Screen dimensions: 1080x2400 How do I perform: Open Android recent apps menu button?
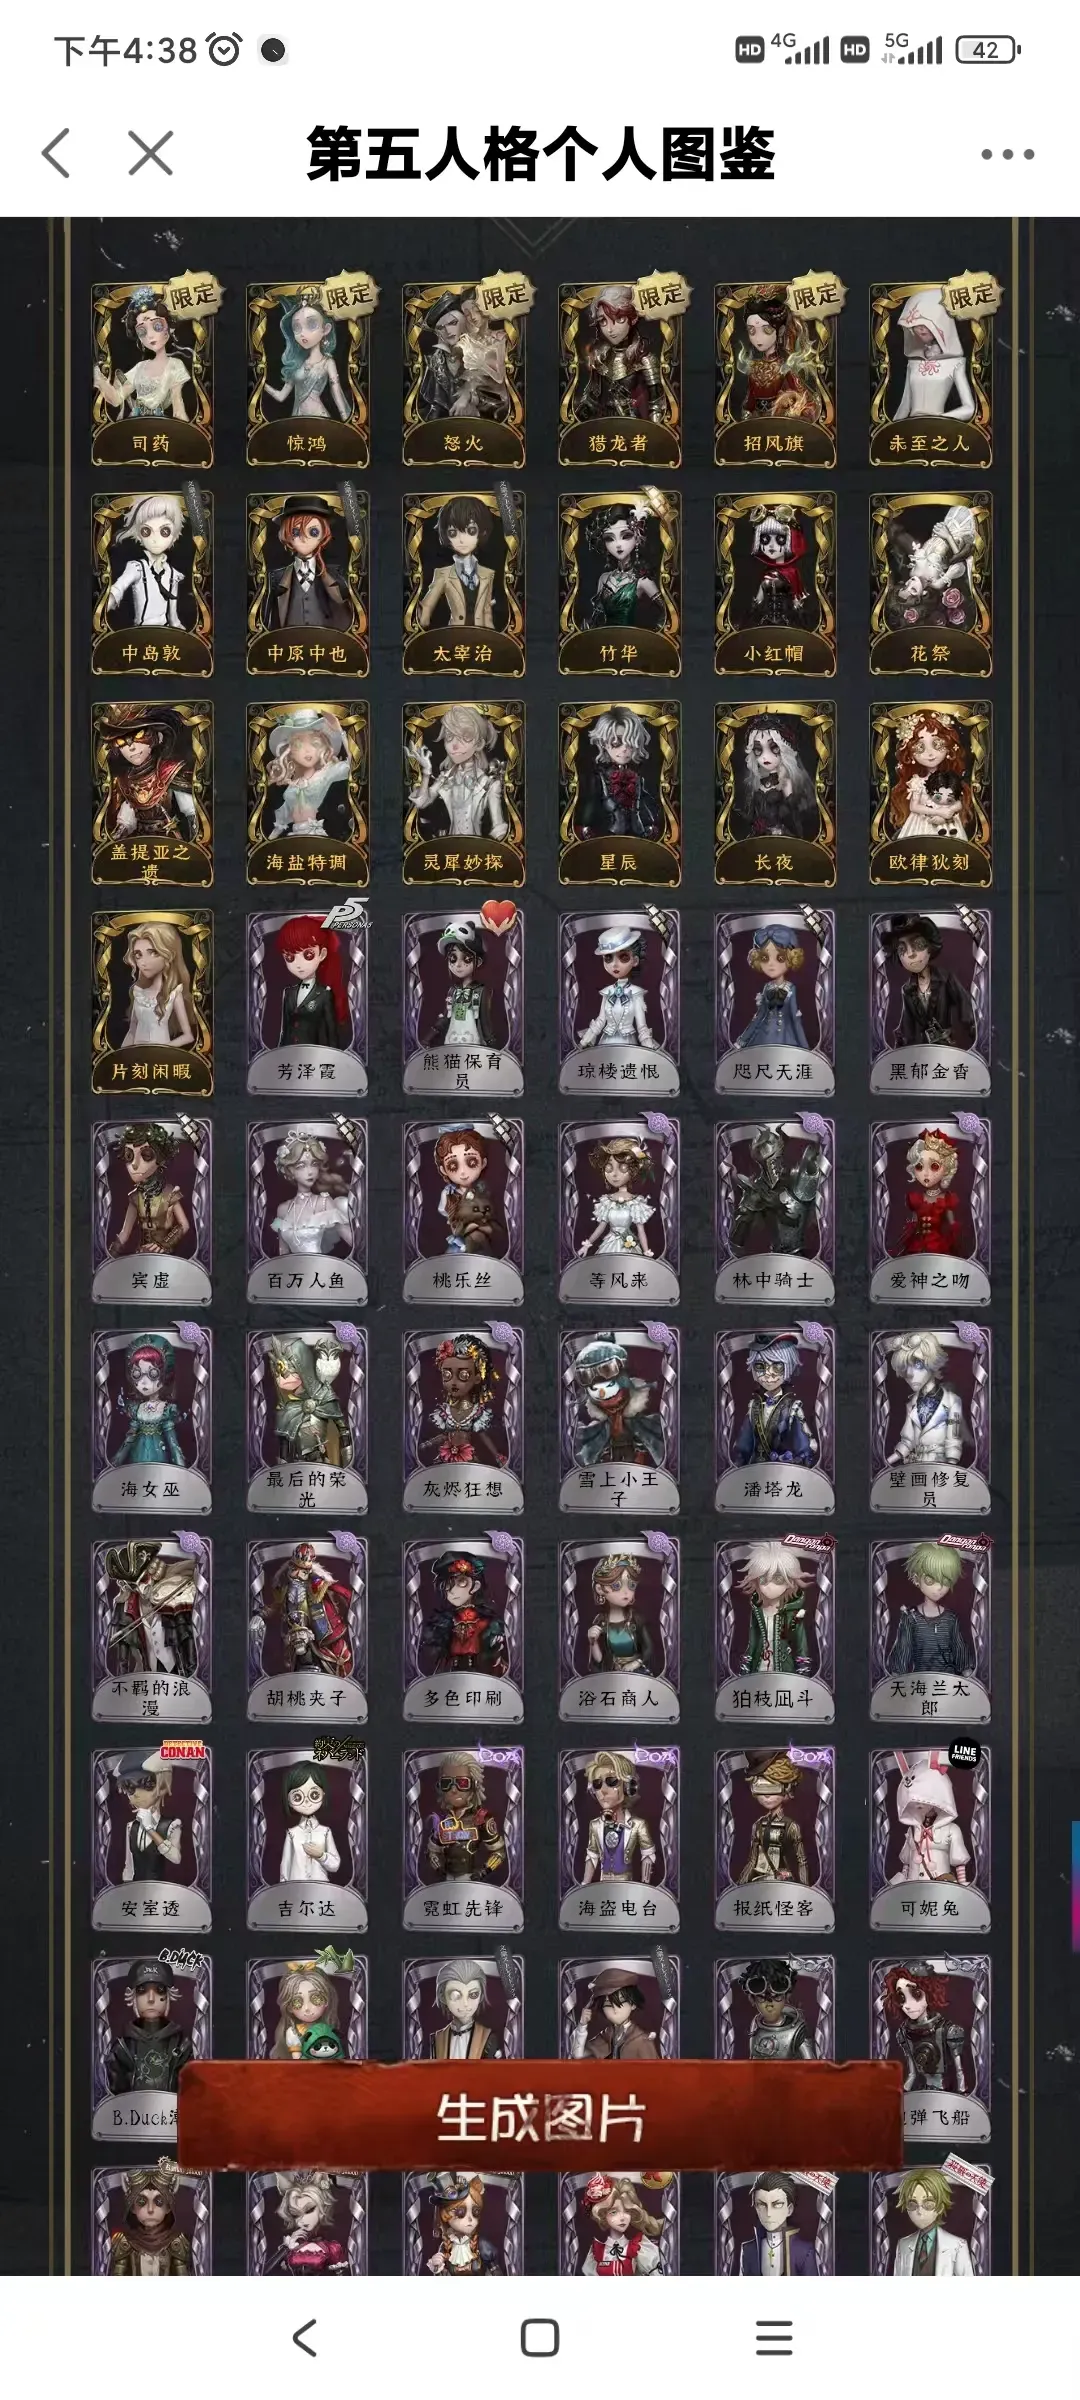[x=774, y=2338]
